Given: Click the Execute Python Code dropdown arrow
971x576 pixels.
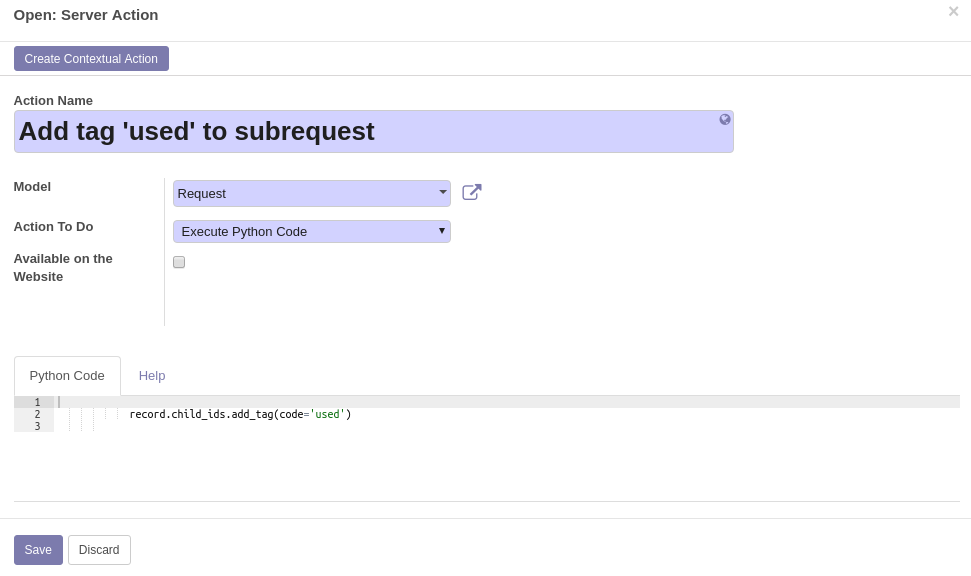Looking at the screenshot, I should [x=442, y=231].
